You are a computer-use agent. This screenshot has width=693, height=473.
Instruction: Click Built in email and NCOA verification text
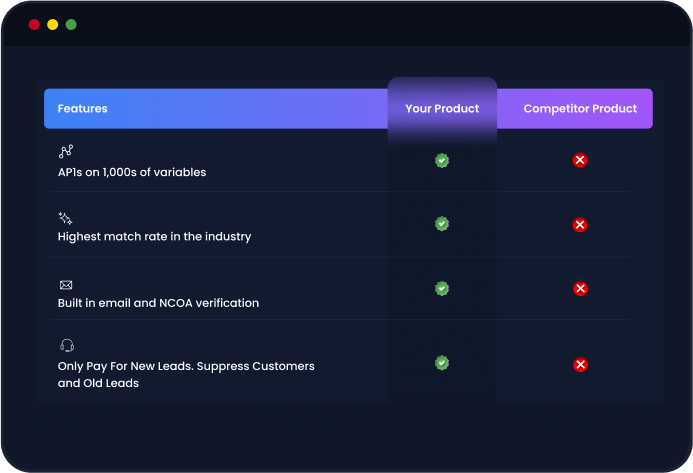(158, 303)
